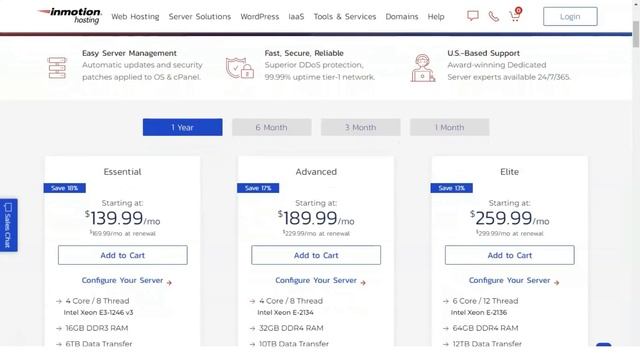Configure Your Server for Advanced plan

(320, 280)
